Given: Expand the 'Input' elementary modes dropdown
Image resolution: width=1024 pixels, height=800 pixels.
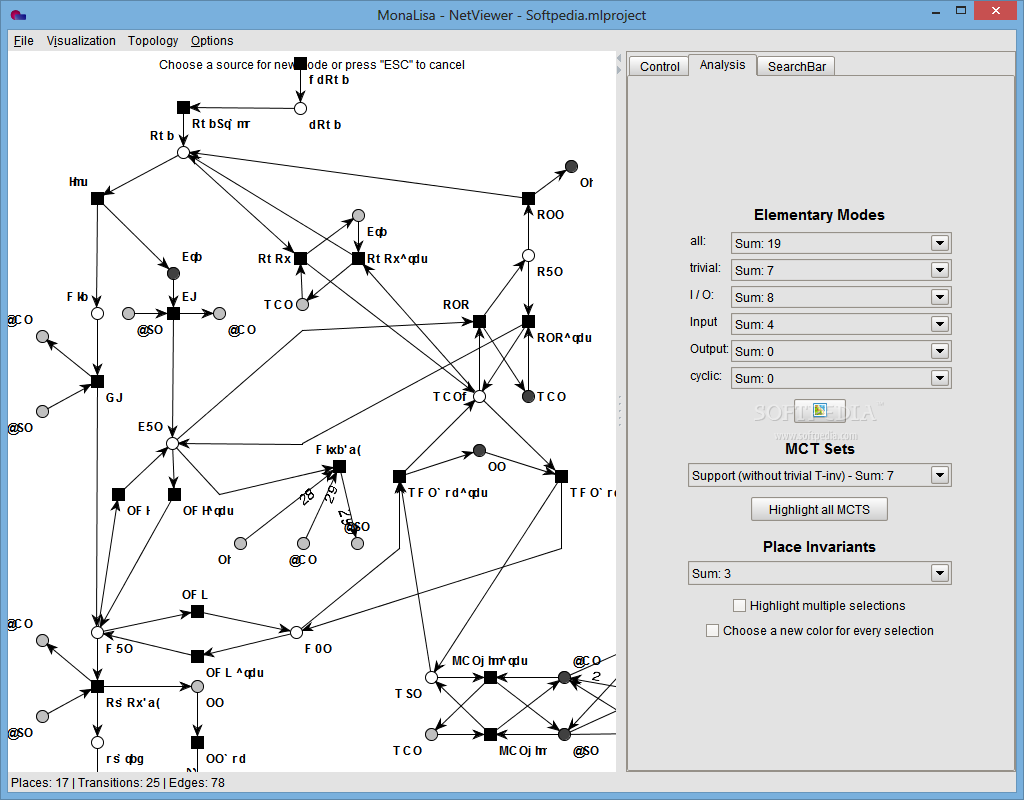Looking at the screenshot, I should (940, 324).
